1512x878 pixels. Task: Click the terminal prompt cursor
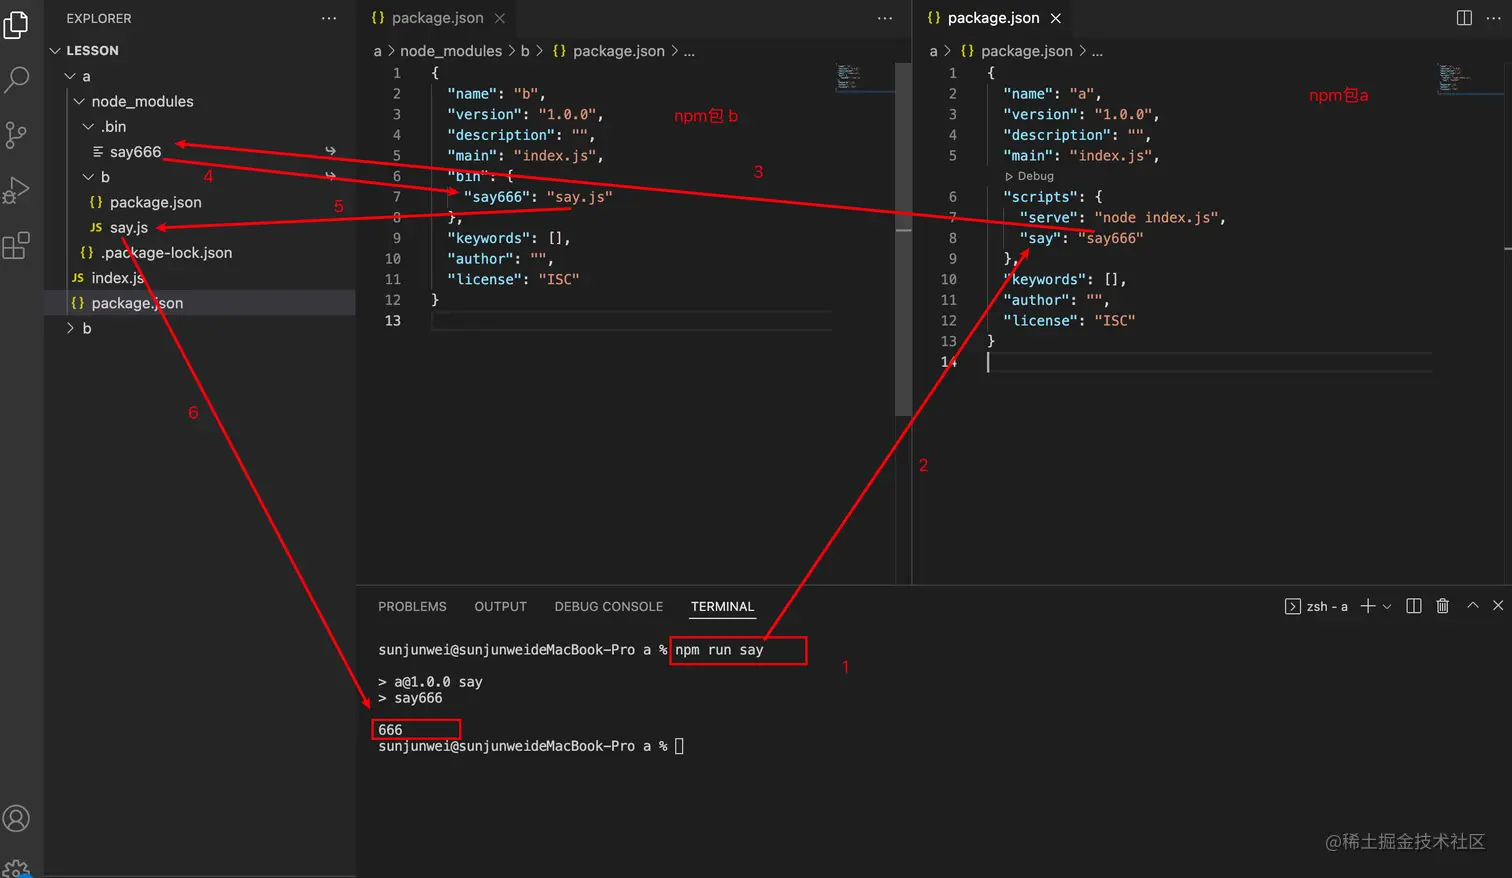point(679,746)
